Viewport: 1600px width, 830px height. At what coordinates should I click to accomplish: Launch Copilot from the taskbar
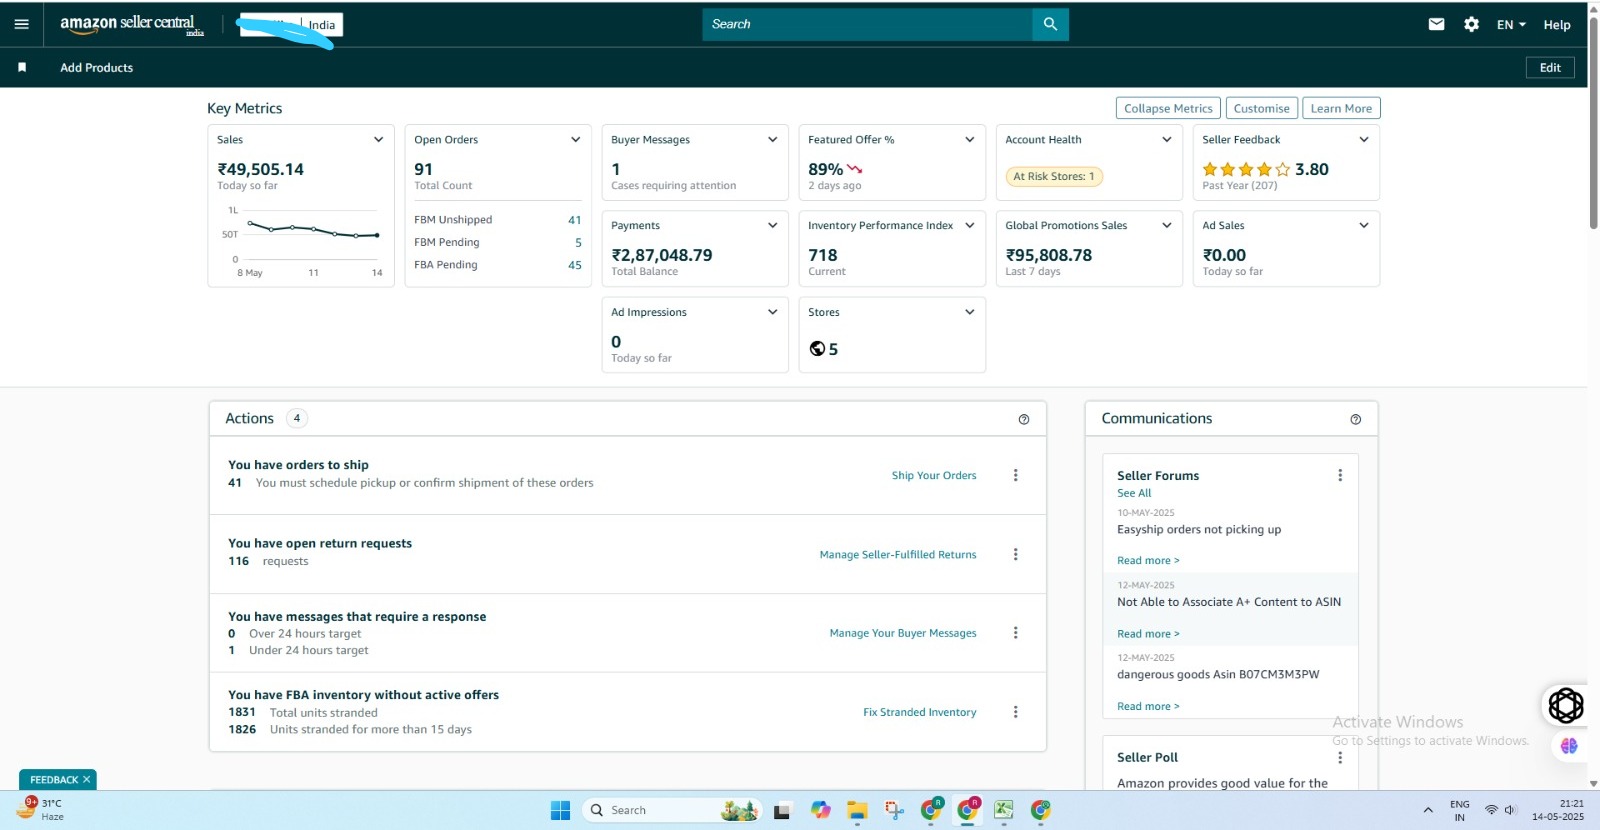click(x=821, y=810)
